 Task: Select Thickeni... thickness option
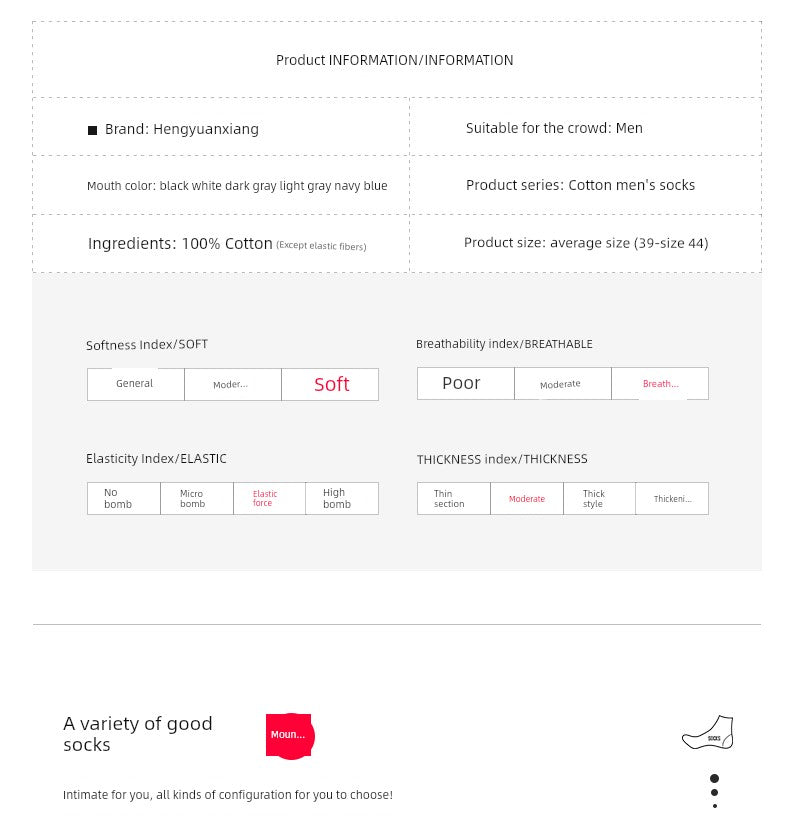coord(672,498)
